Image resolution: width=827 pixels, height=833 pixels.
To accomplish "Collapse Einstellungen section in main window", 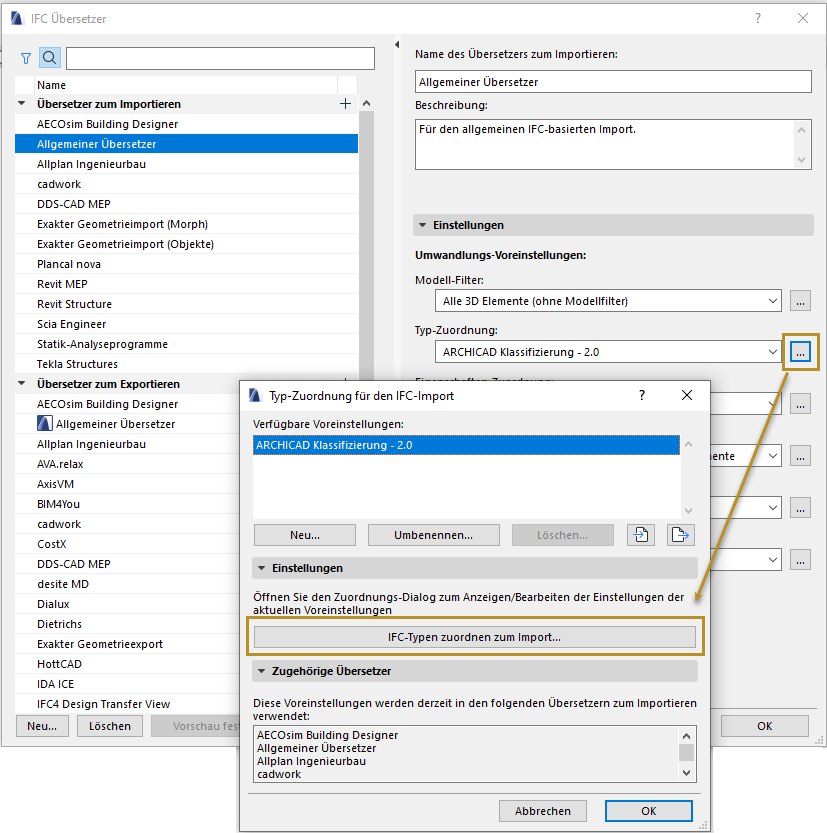I will tap(422, 225).
